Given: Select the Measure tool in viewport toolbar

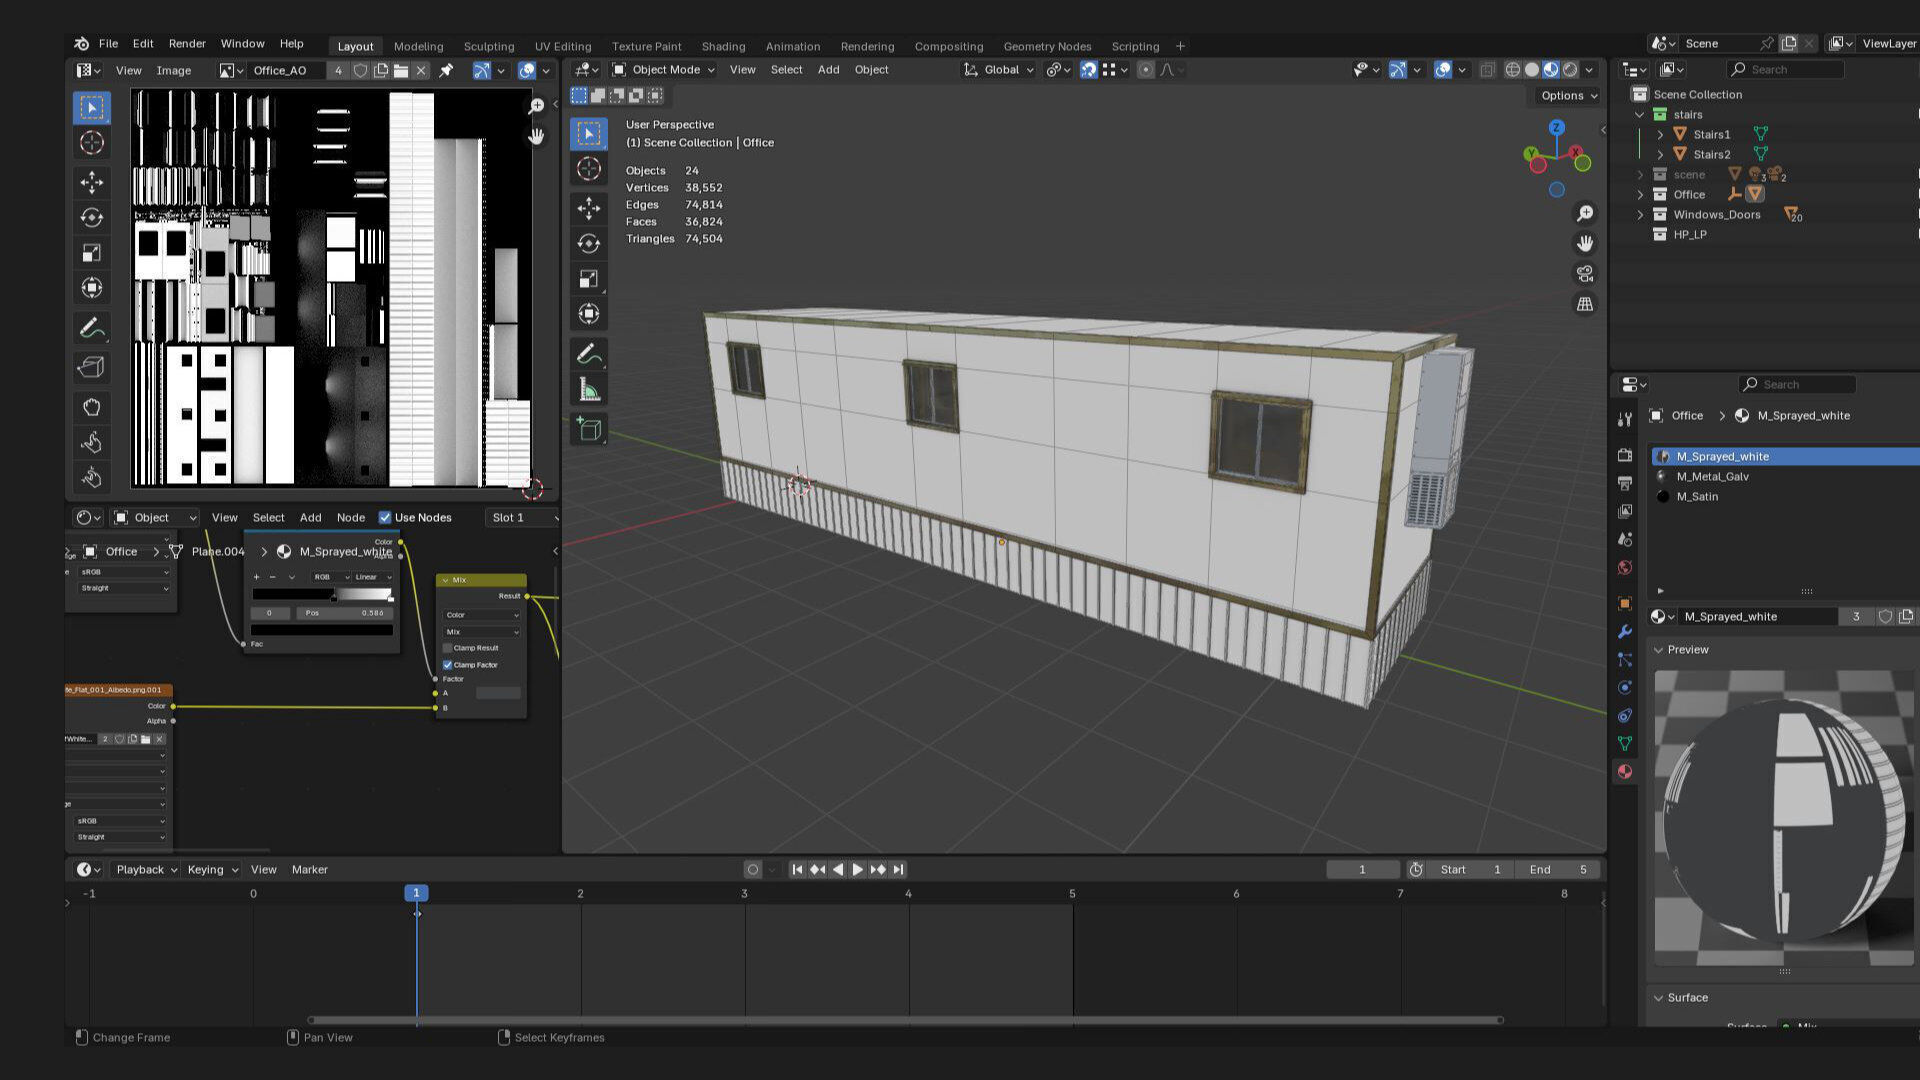Looking at the screenshot, I should tap(589, 390).
